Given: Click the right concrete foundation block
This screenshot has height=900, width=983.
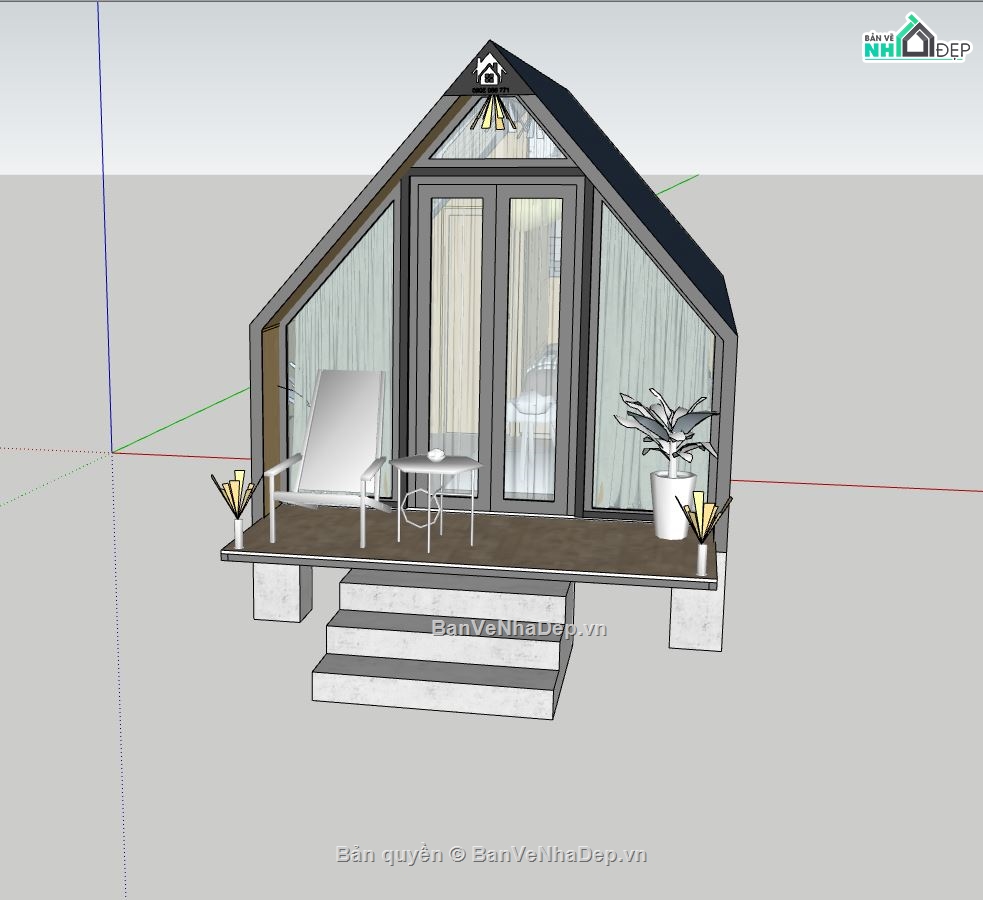Looking at the screenshot, I should 695,616.
